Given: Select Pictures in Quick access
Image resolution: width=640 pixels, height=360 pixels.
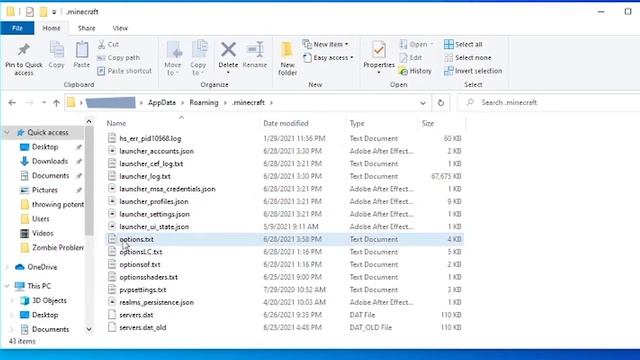Looking at the screenshot, I should click(x=45, y=190).
